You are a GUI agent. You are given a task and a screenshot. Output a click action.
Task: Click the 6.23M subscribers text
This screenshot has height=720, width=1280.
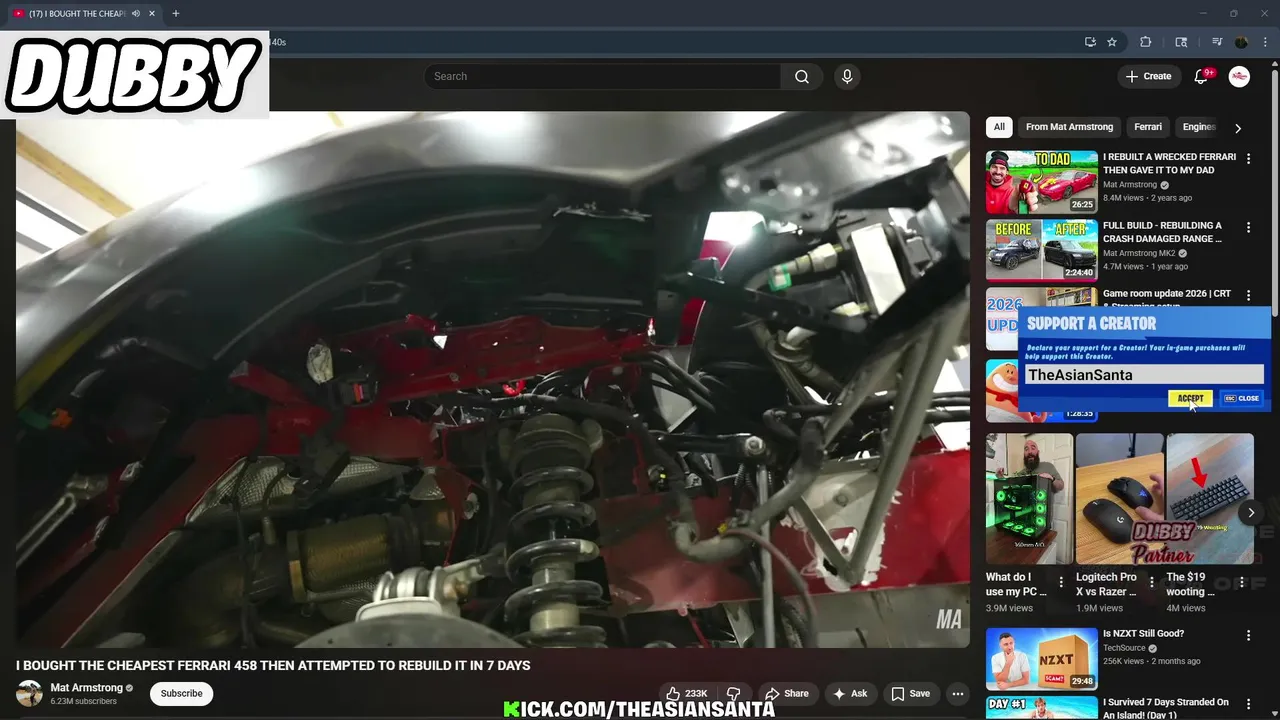click(84, 702)
